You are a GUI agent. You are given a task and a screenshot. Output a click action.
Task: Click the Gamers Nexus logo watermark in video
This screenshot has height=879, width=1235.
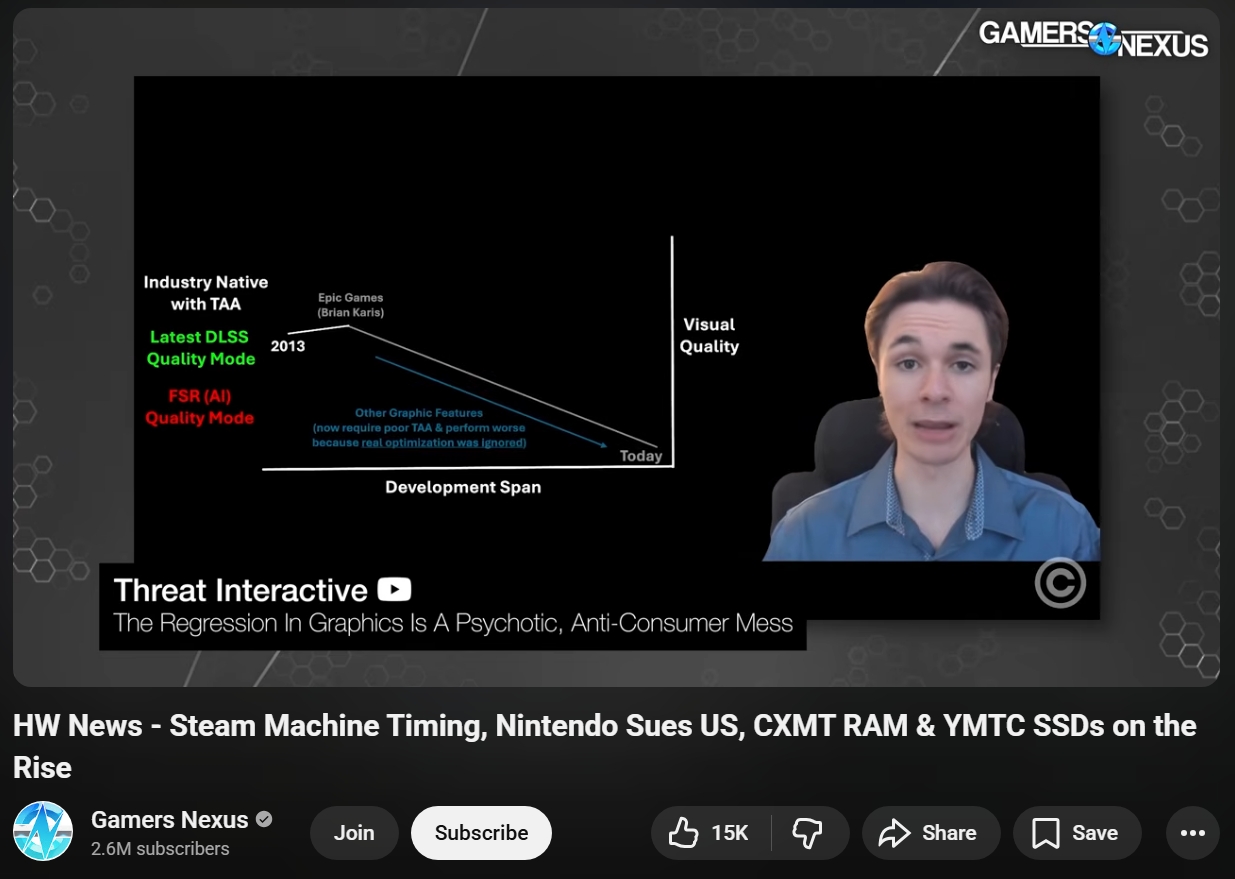[x=1093, y=38]
